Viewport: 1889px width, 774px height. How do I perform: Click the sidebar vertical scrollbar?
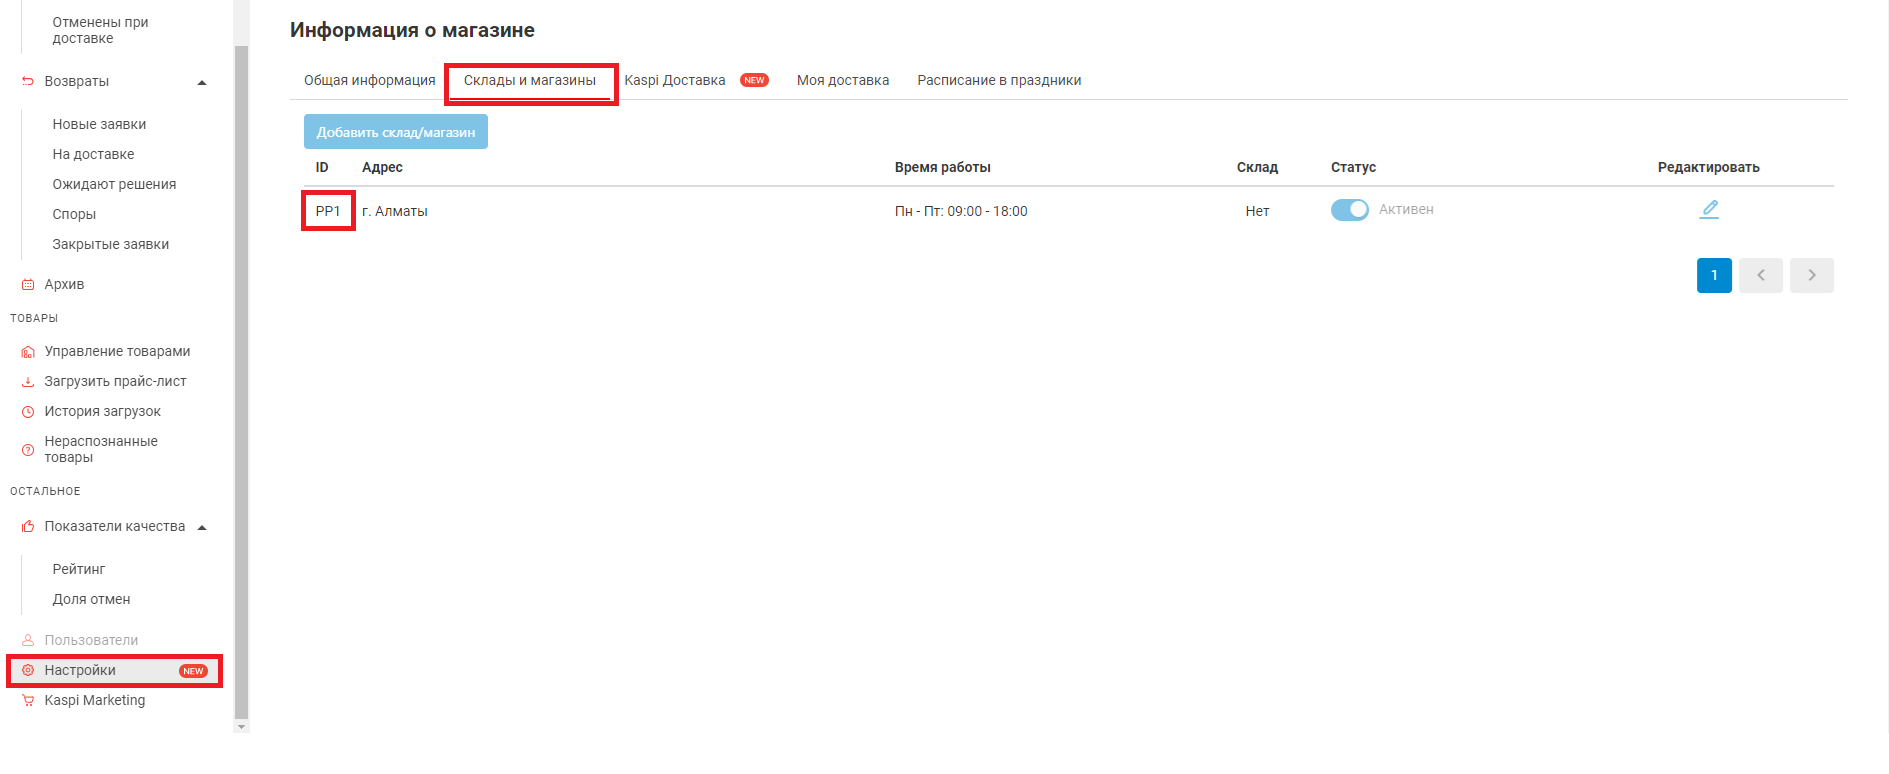click(241, 380)
